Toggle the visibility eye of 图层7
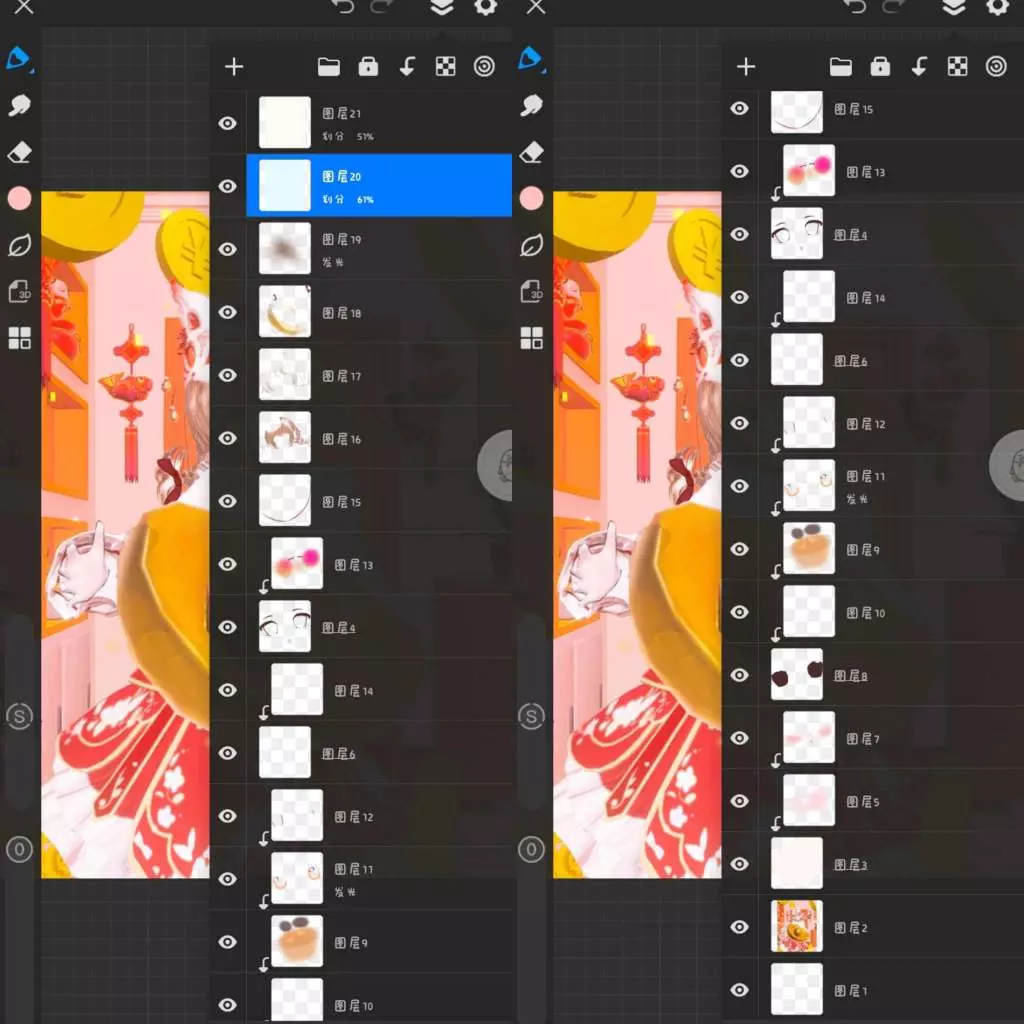This screenshot has width=1024, height=1024. [x=739, y=738]
